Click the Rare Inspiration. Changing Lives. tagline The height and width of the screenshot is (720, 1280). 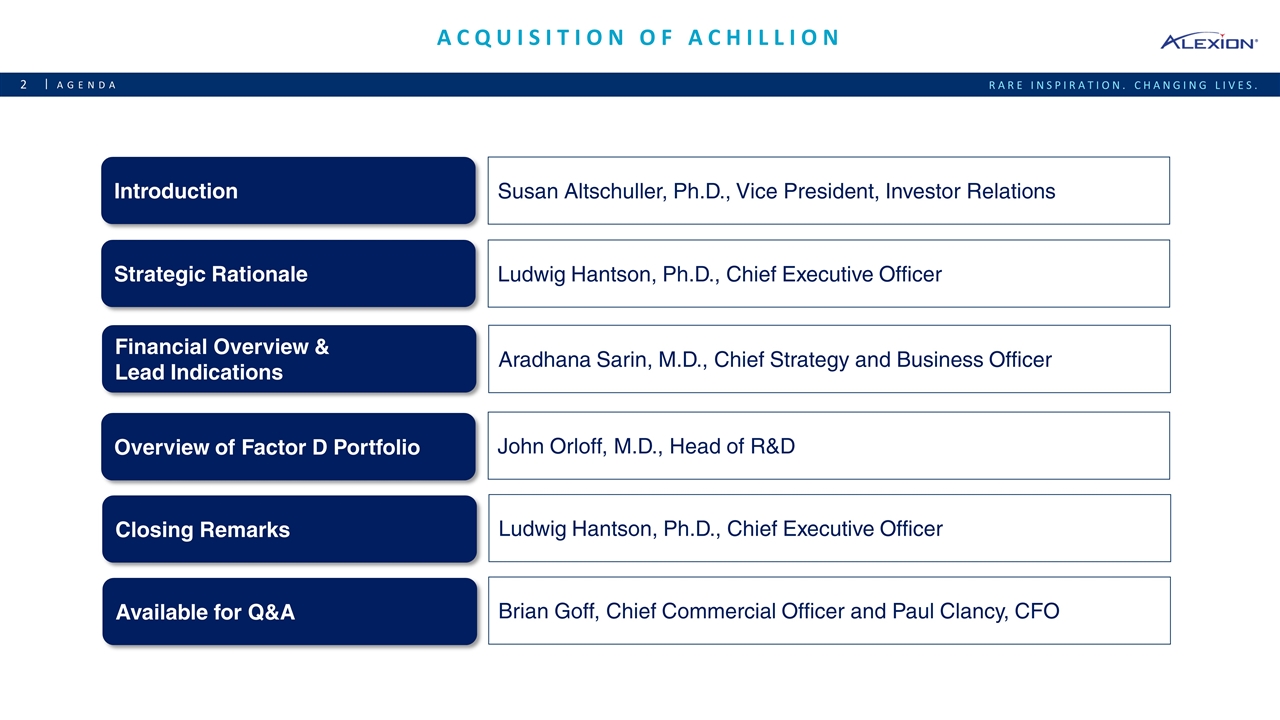click(x=1122, y=85)
